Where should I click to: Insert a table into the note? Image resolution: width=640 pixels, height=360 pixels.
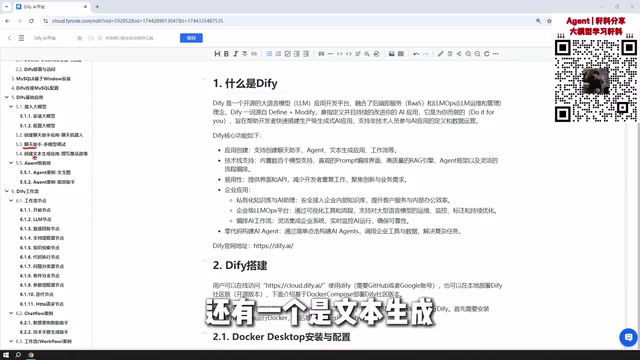pyautogui.click(x=401, y=54)
